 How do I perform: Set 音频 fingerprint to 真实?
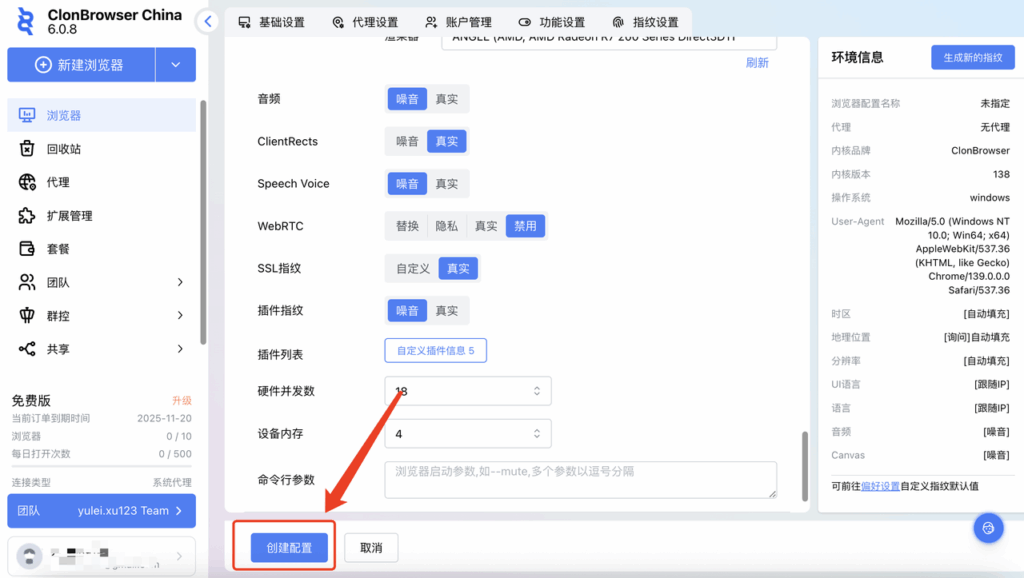(x=447, y=98)
